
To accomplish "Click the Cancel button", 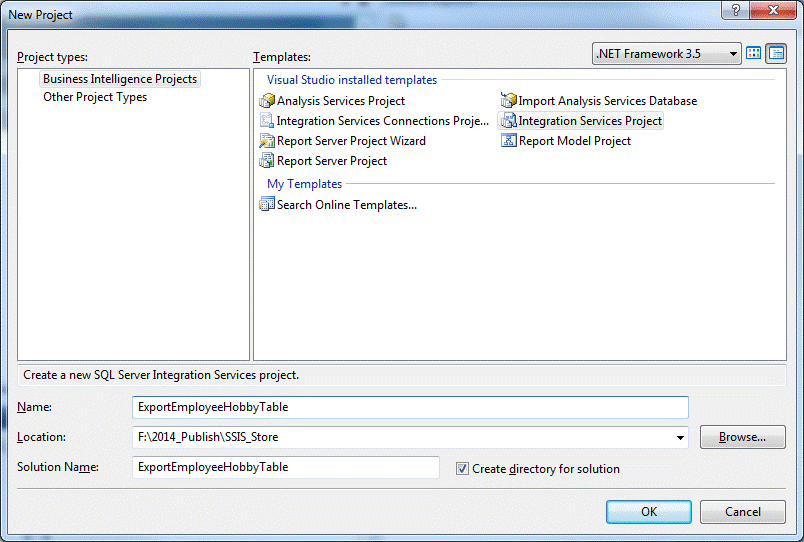I will (x=742, y=511).
